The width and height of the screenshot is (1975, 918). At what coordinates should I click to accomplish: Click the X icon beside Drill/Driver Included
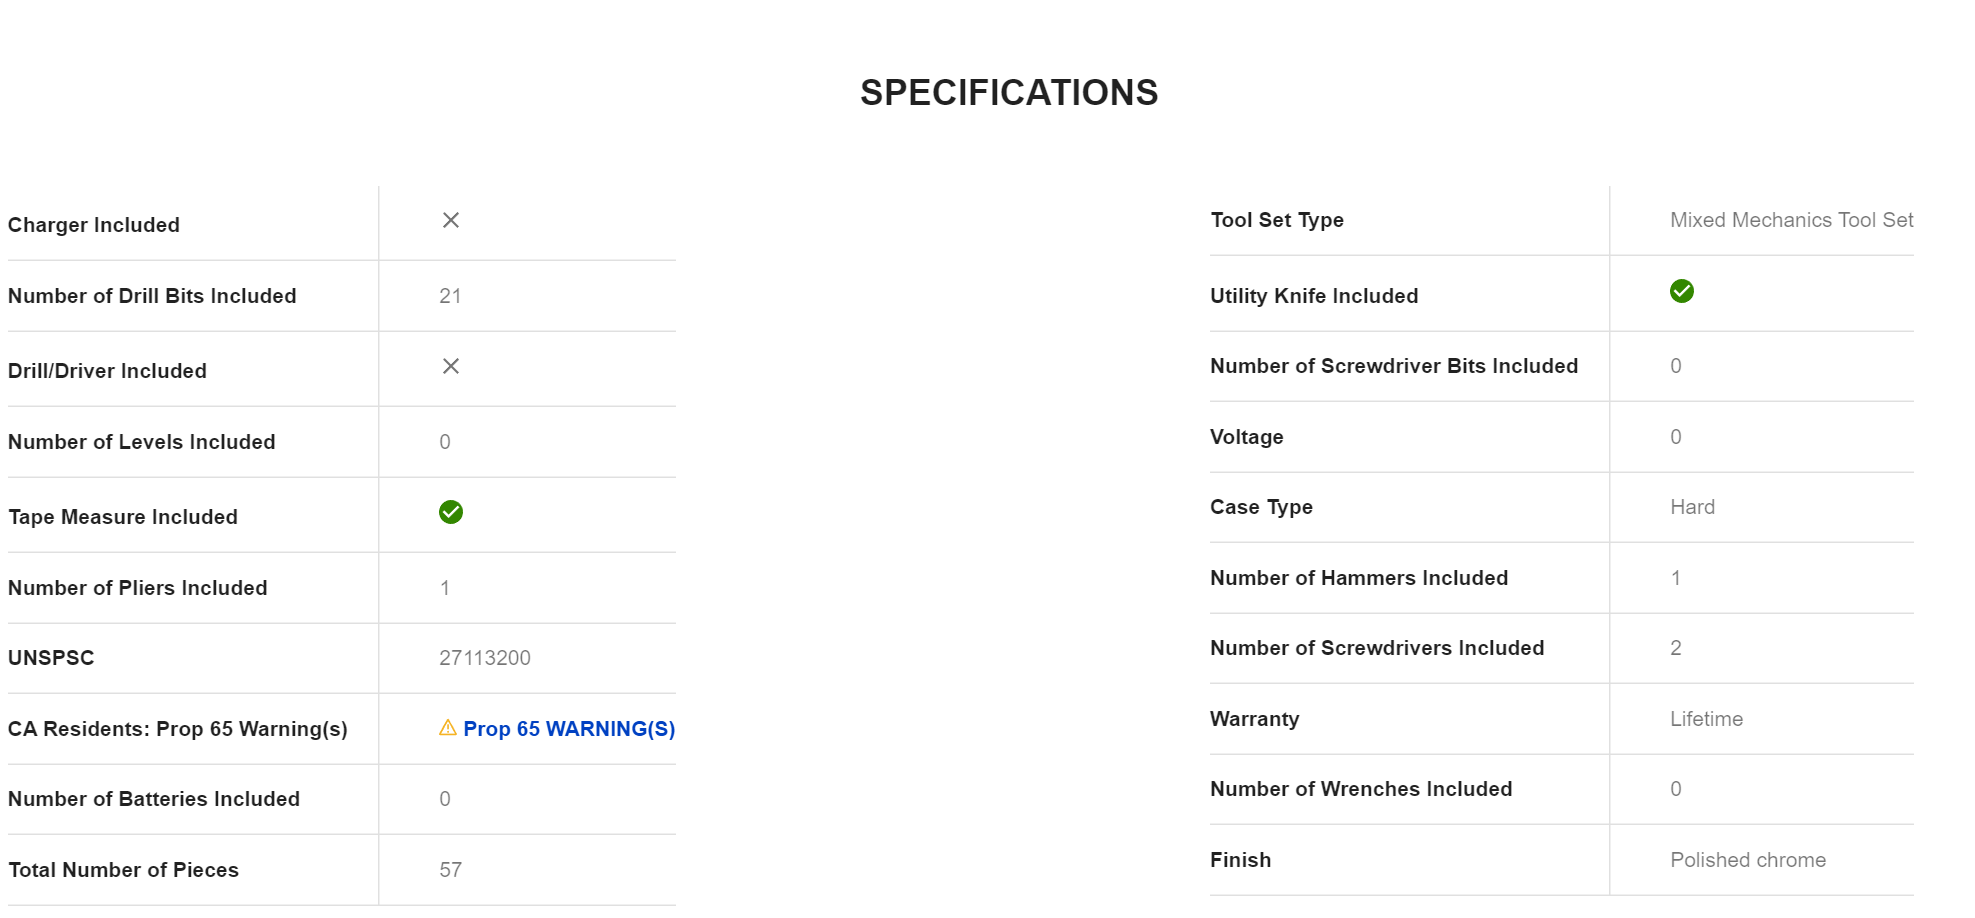[451, 366]
